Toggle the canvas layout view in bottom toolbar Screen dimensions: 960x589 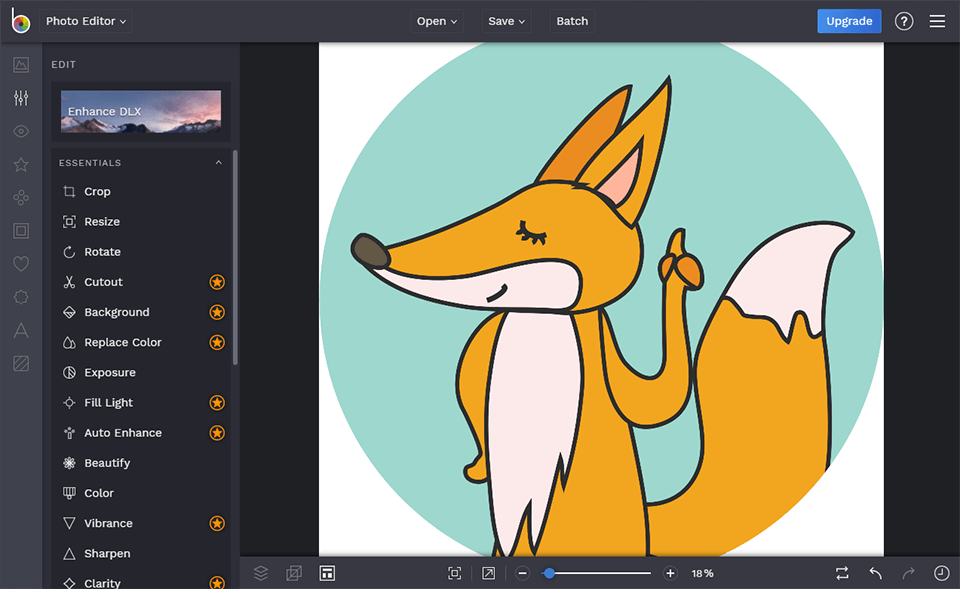coord(327,572)
